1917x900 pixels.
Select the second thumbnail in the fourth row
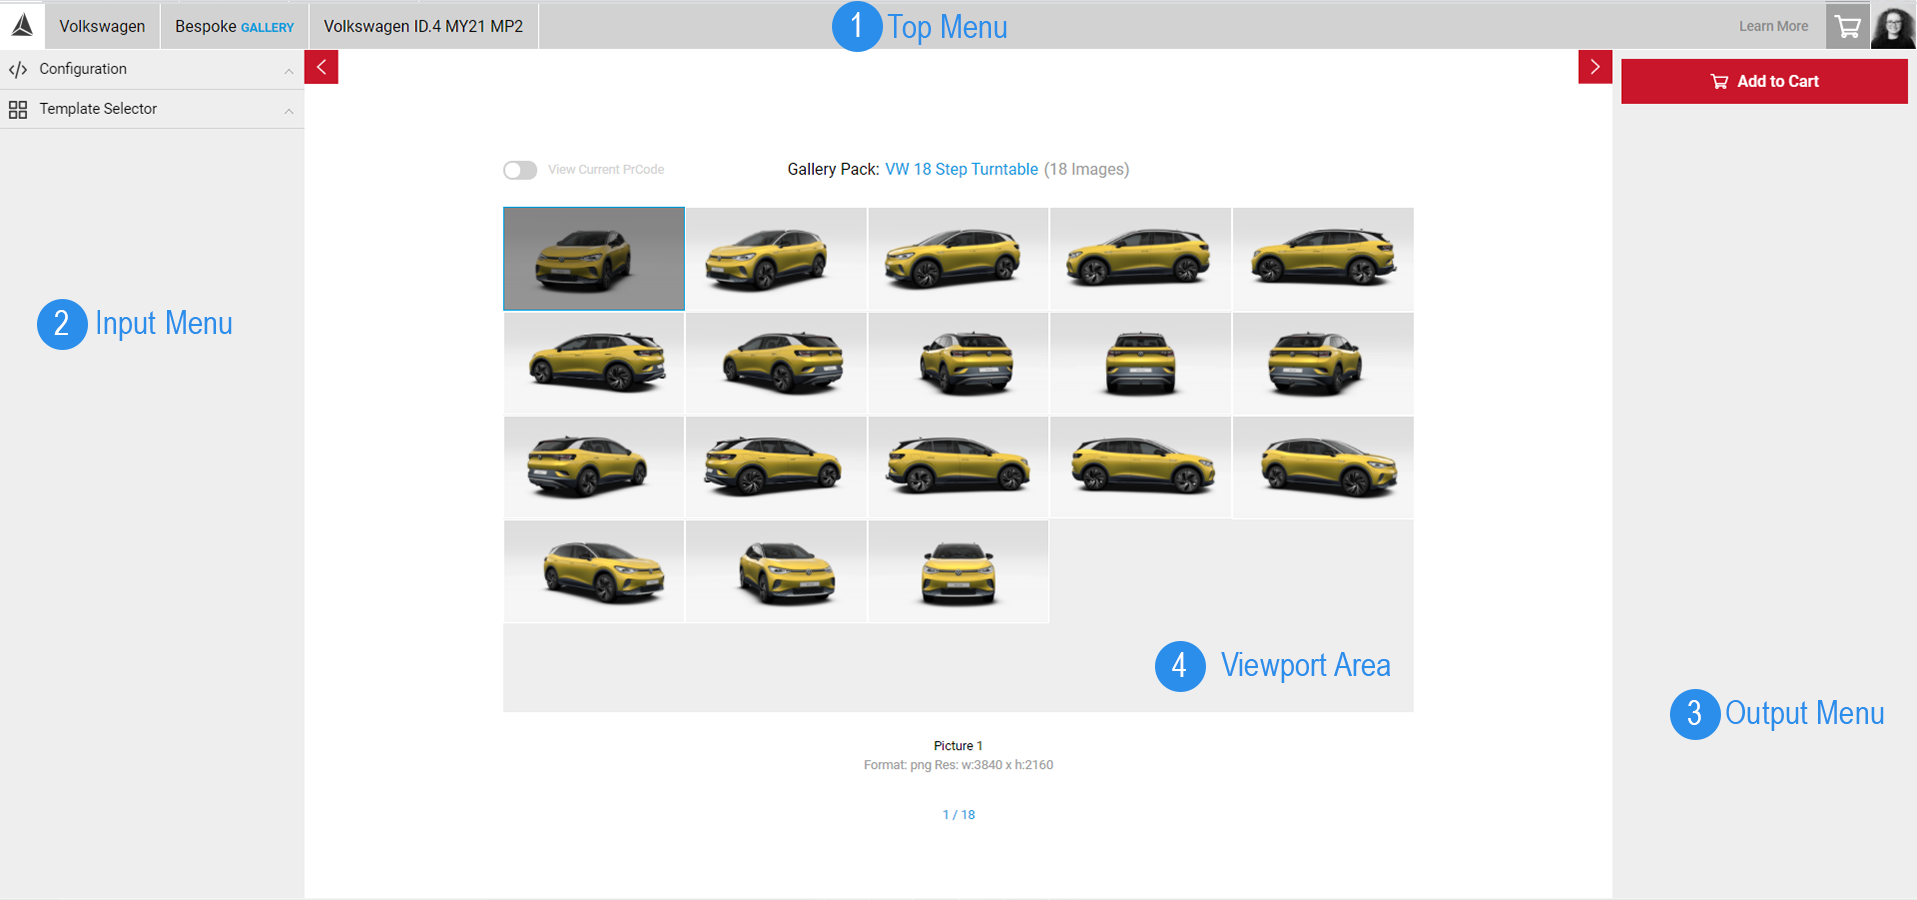776,571
